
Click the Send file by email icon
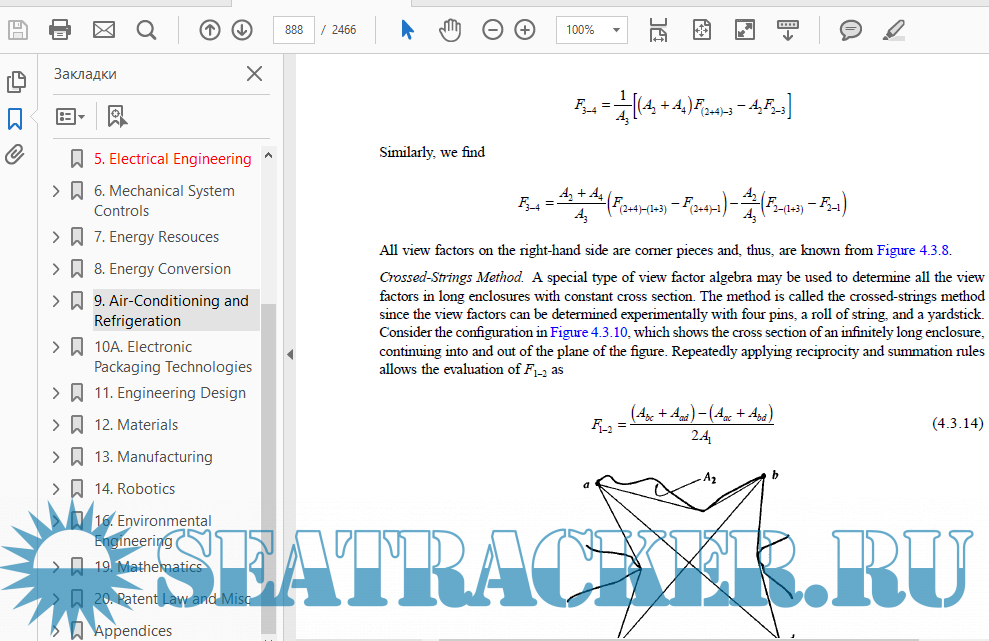103,30
